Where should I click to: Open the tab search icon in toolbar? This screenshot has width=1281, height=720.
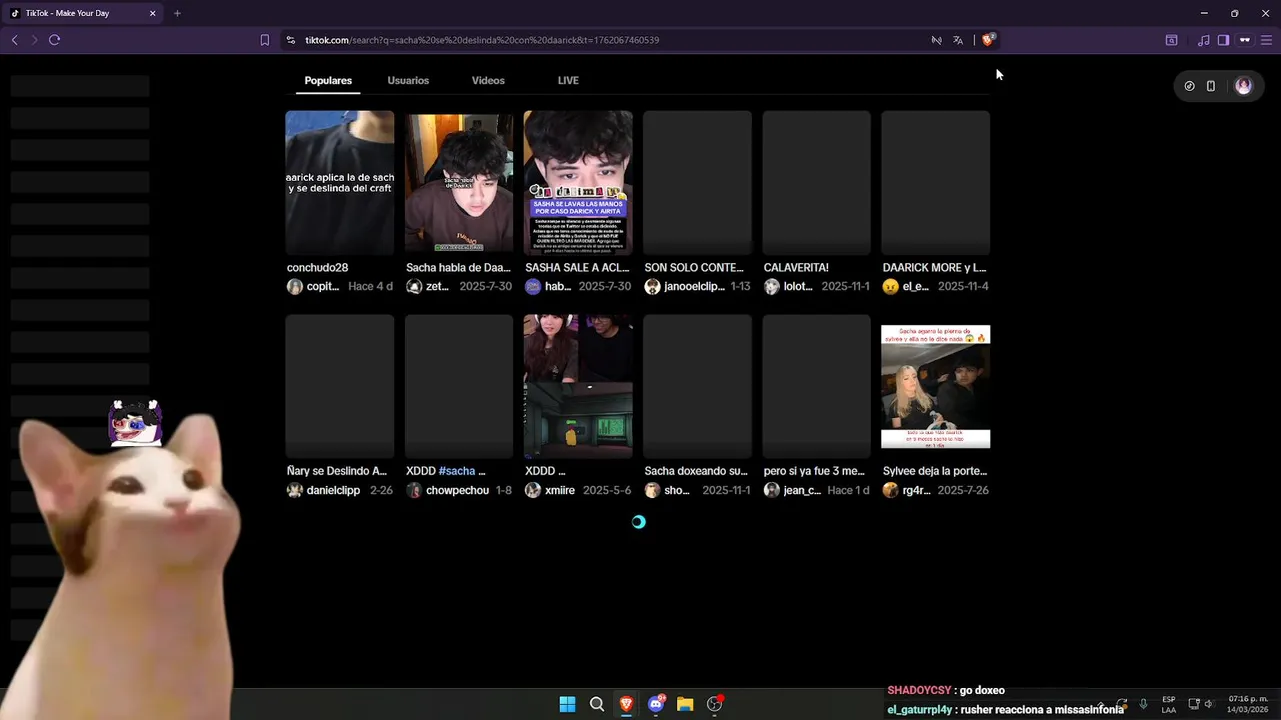[x=1171, y=40]
